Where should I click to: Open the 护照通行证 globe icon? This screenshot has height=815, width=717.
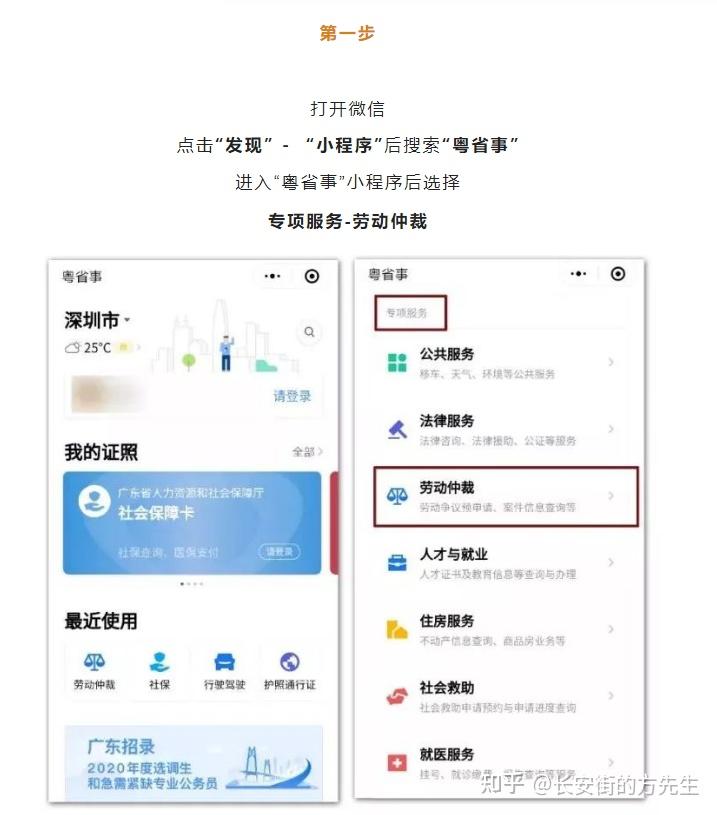pos(290,662)
